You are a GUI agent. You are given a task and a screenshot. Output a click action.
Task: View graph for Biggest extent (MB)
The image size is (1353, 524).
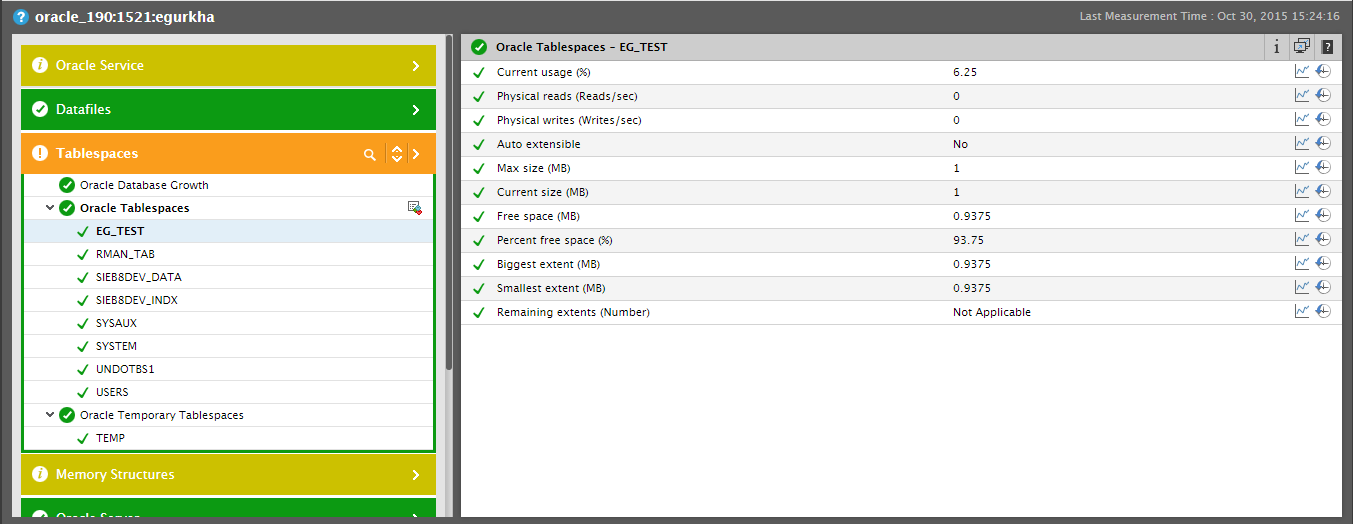pos(1301,263)
